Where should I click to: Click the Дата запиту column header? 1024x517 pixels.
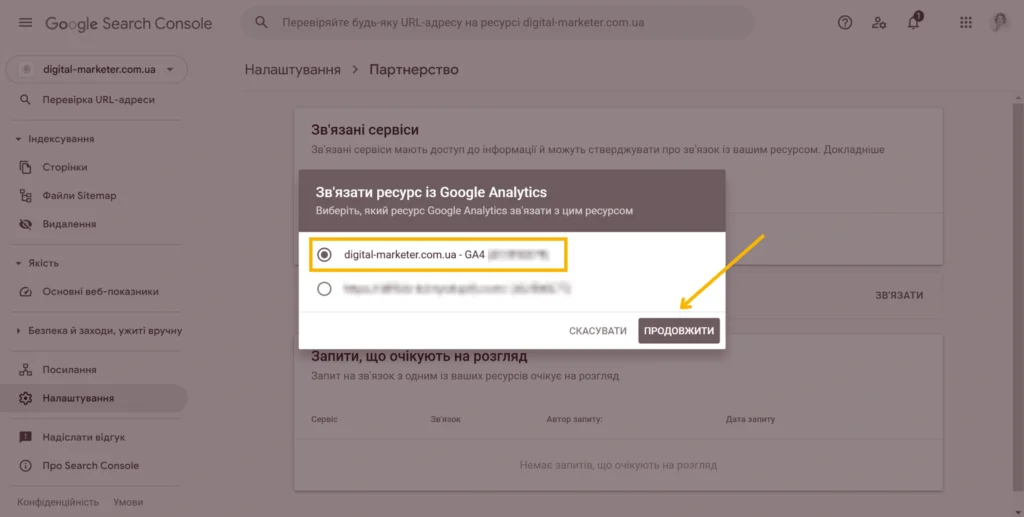[x=750, y=419]
